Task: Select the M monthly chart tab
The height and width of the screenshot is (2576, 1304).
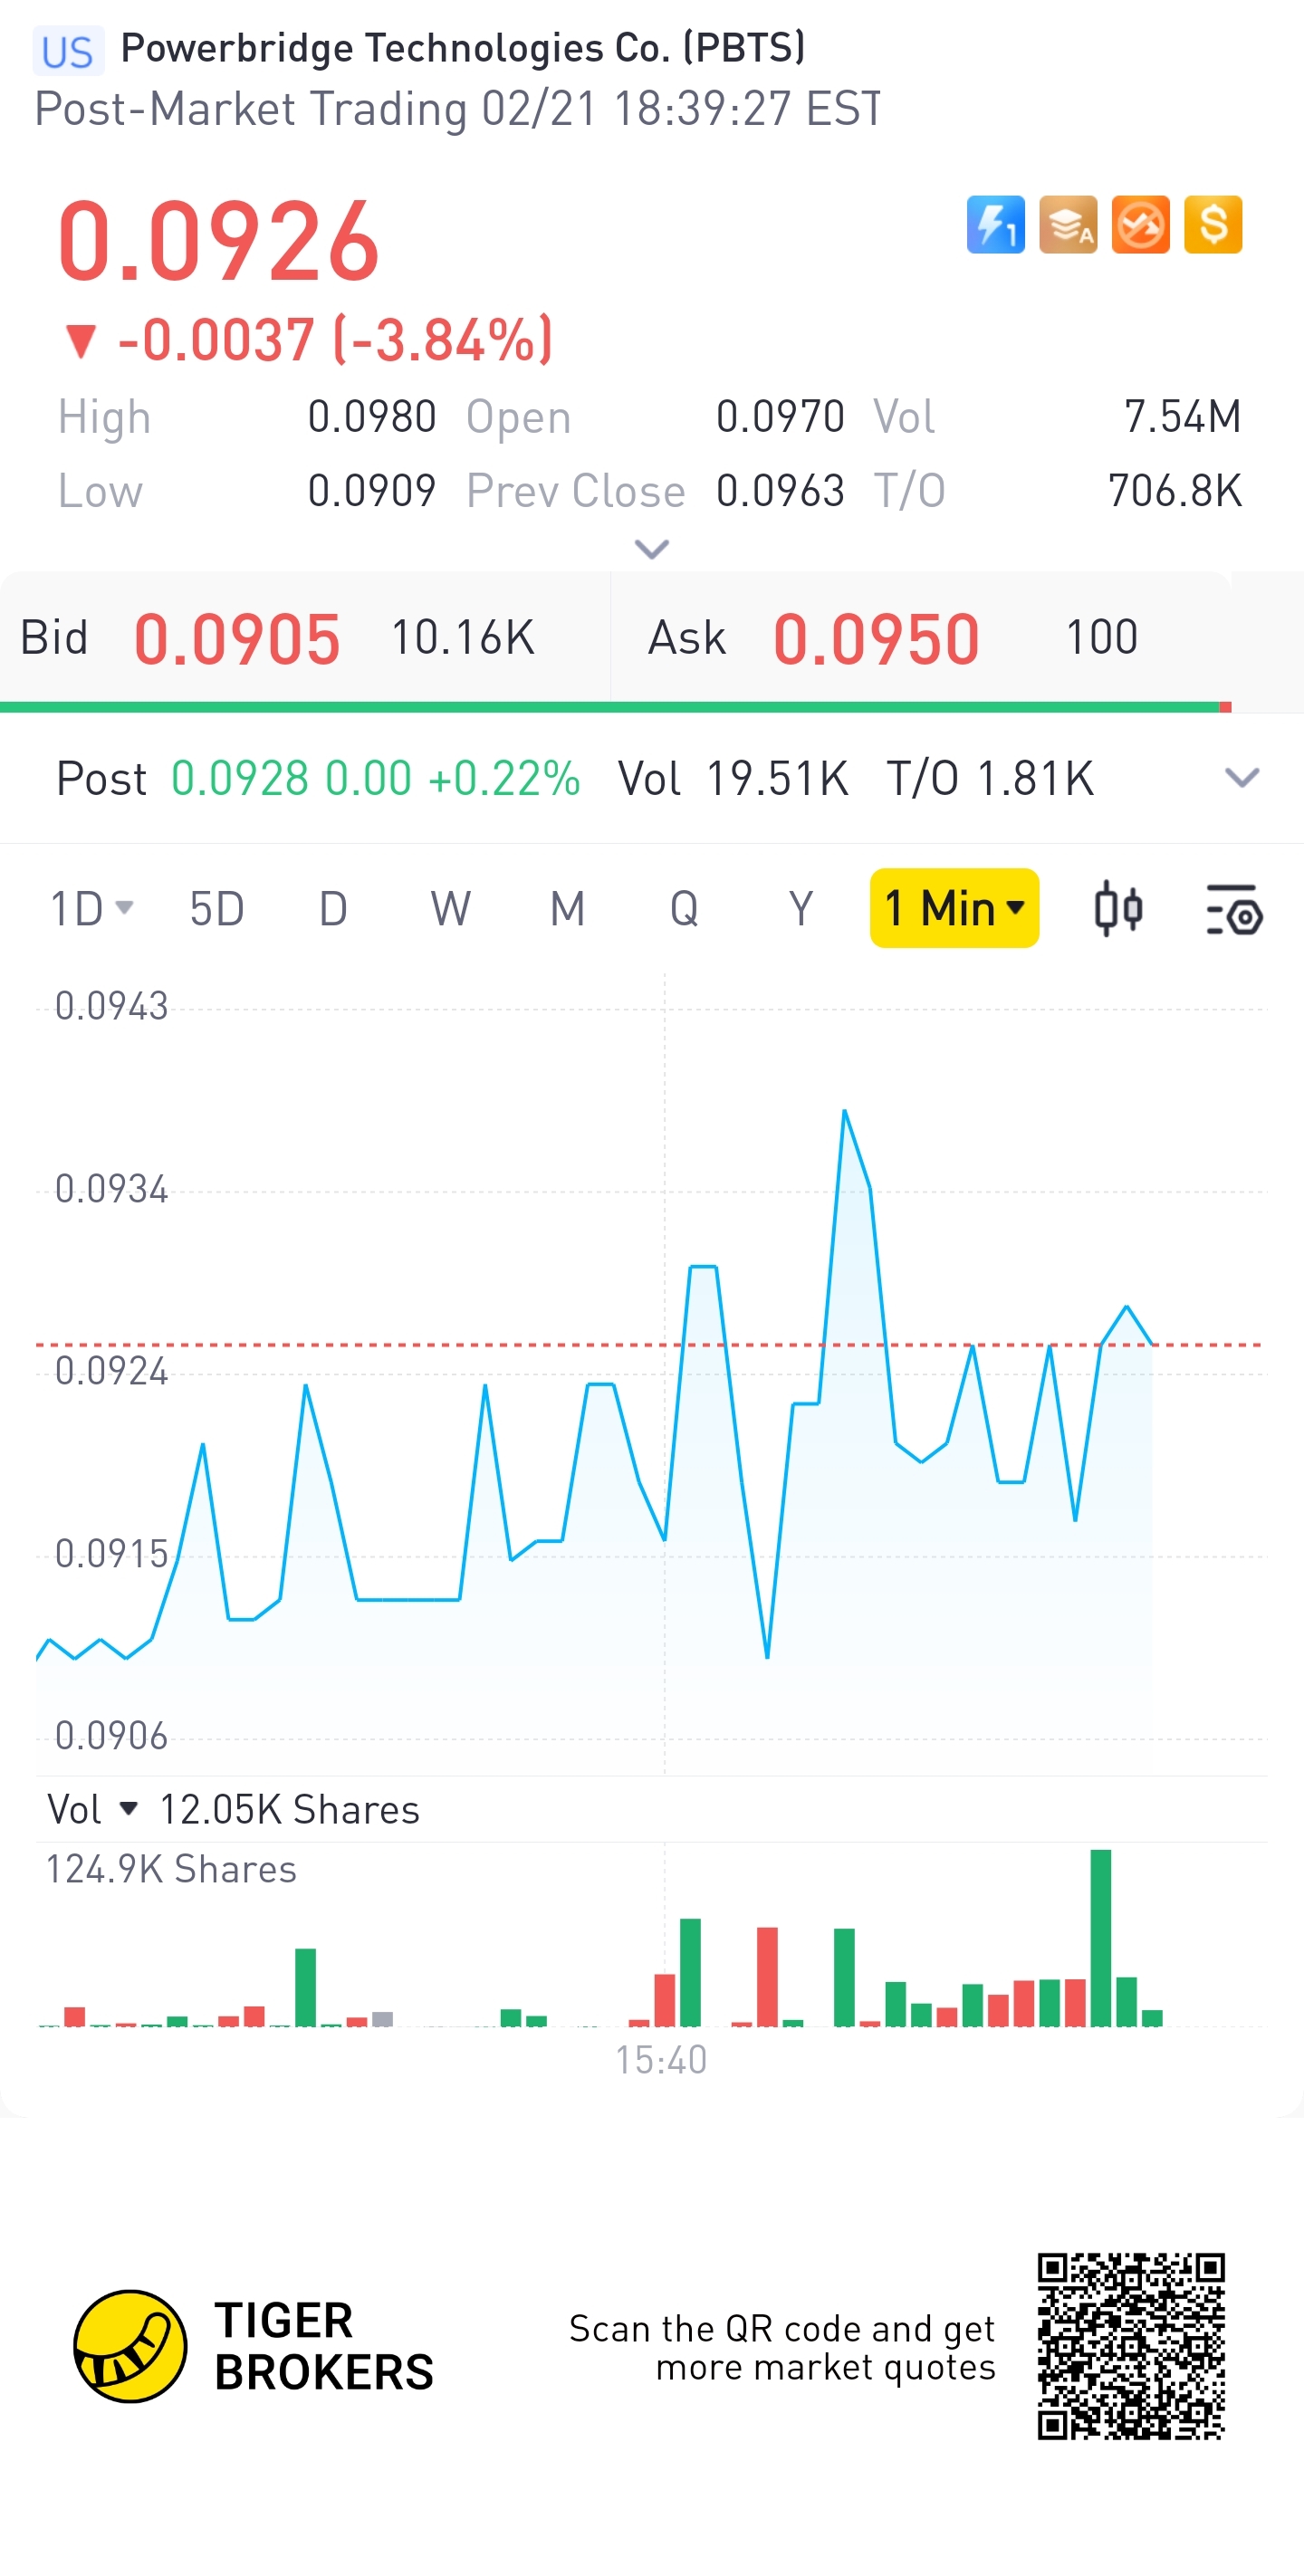Action: (567, 909)
